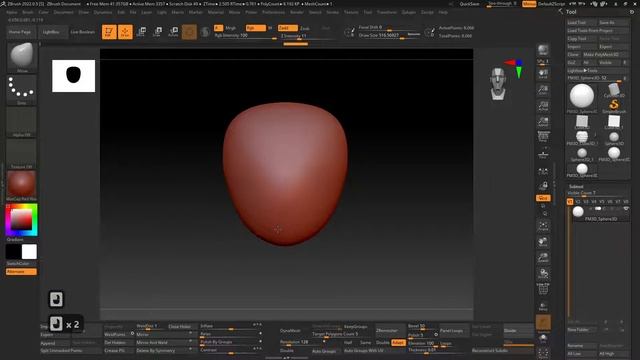The height and width of the screenshot is (360, 640).
Task: Open the Document menu
Action: click(64, 12)
